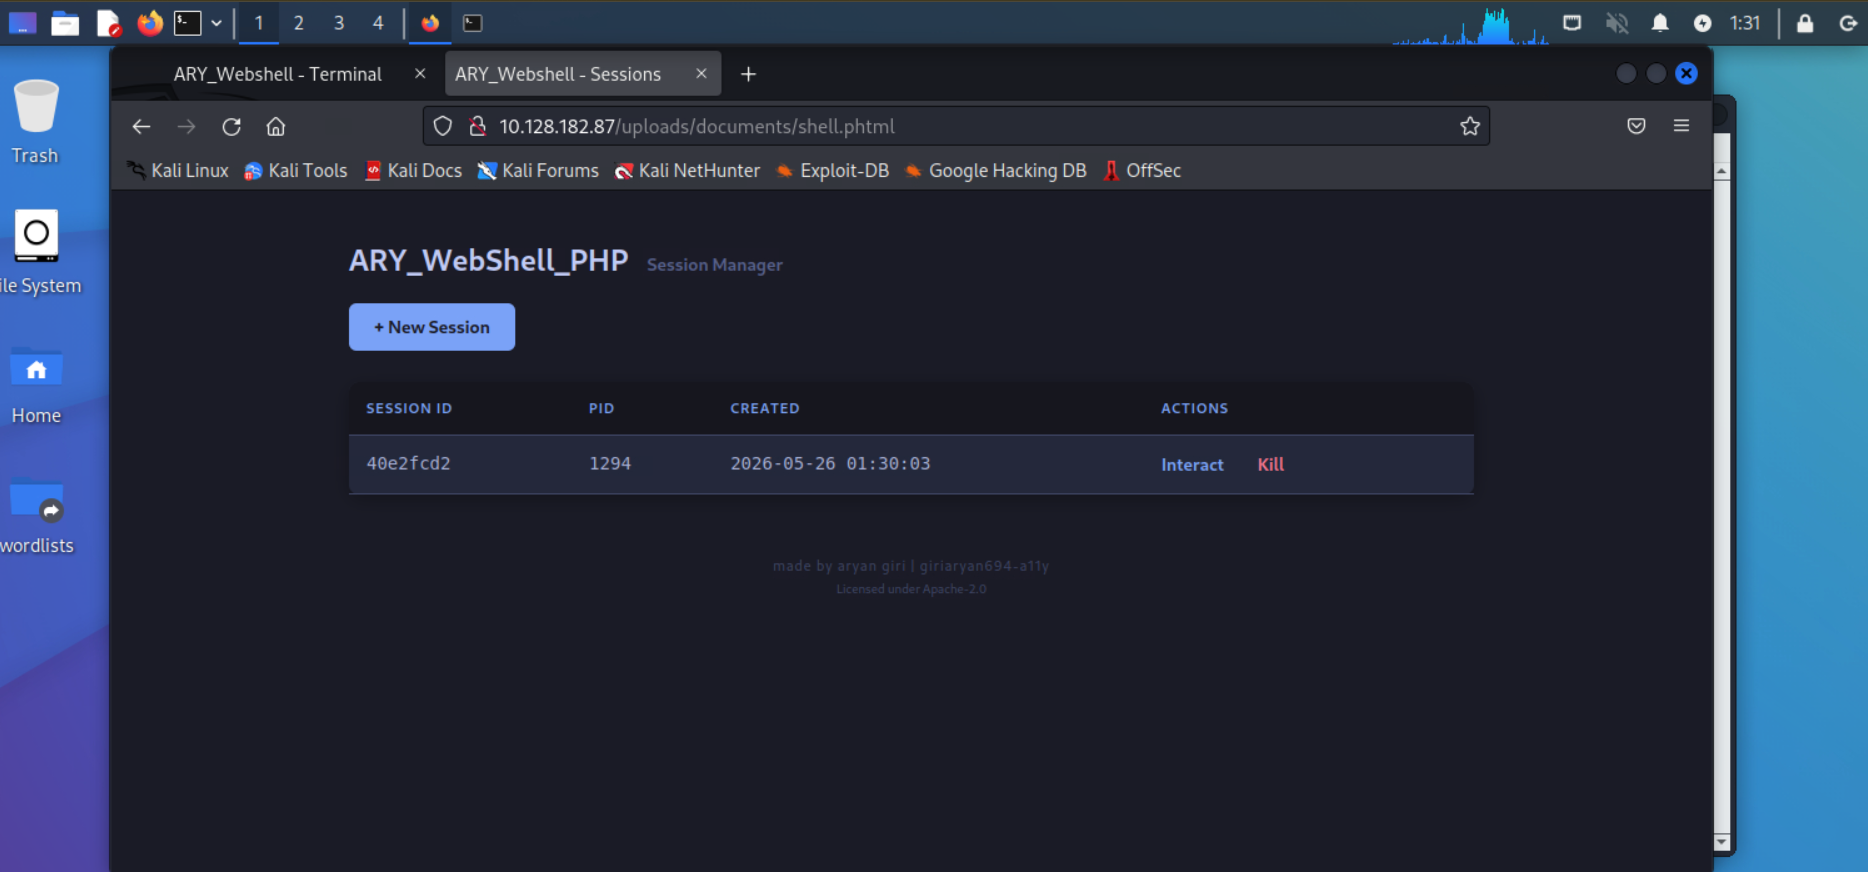This screenshot has height=872, width=1868.
Task: Switch to workspace 4
Action: [x=378, y=22]
